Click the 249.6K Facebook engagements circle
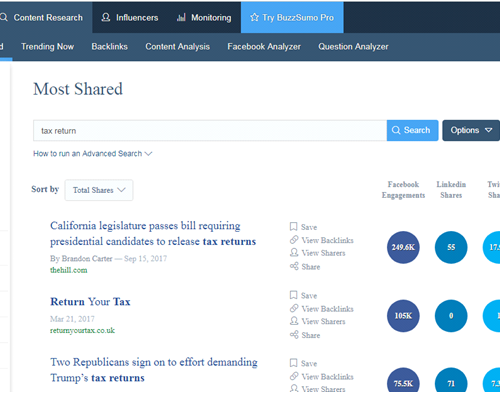This screenshot has height=393, width=500. coord(403,247)
